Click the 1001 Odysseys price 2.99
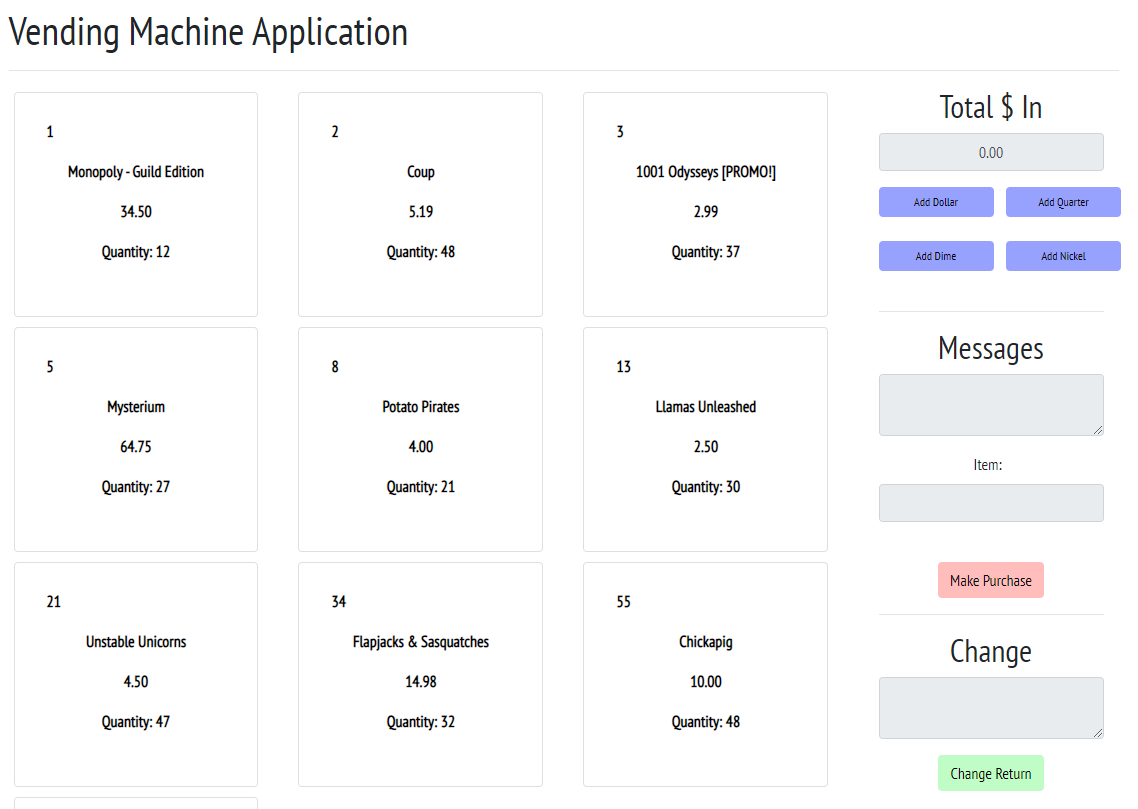The height and width of the screenshot is (809, 1138). pyautogui.click(x=705, y=212)
